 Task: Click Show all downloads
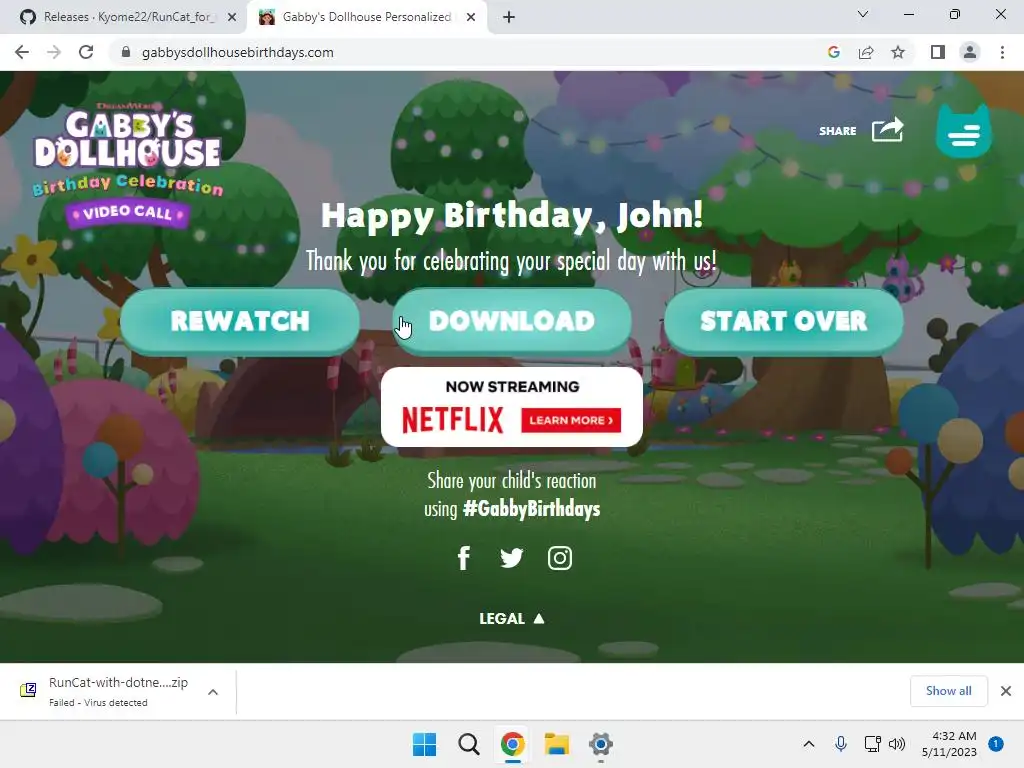948,691
